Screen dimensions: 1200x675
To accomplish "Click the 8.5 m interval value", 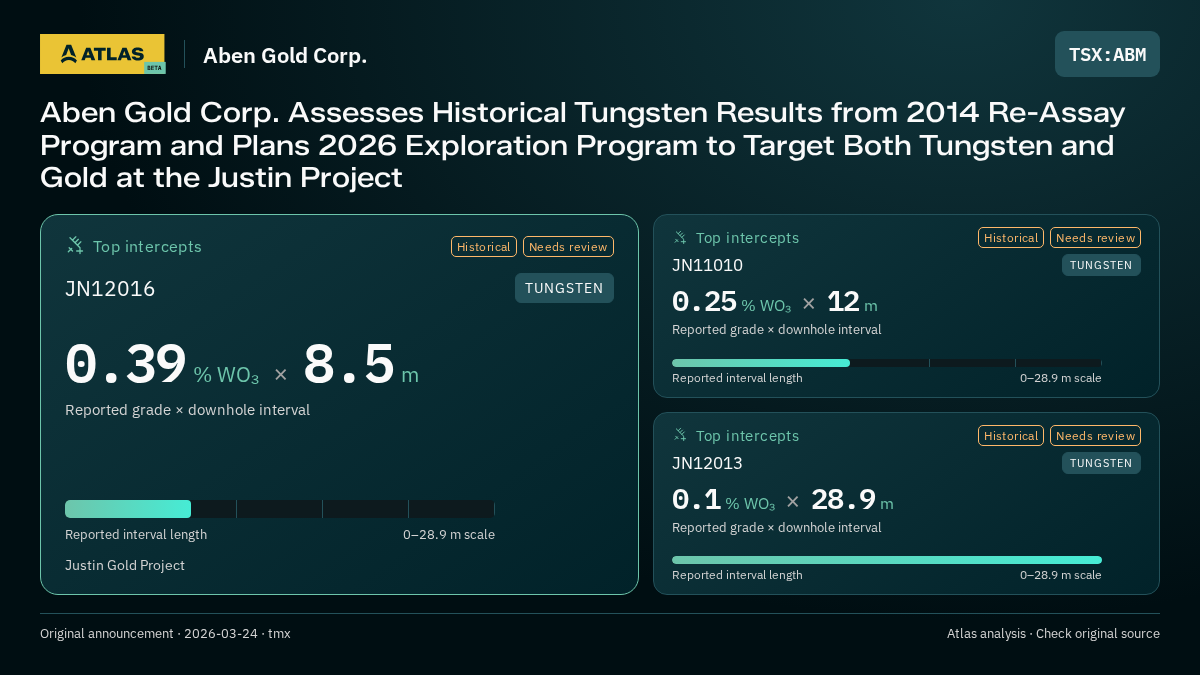I will tap(360, 365).
